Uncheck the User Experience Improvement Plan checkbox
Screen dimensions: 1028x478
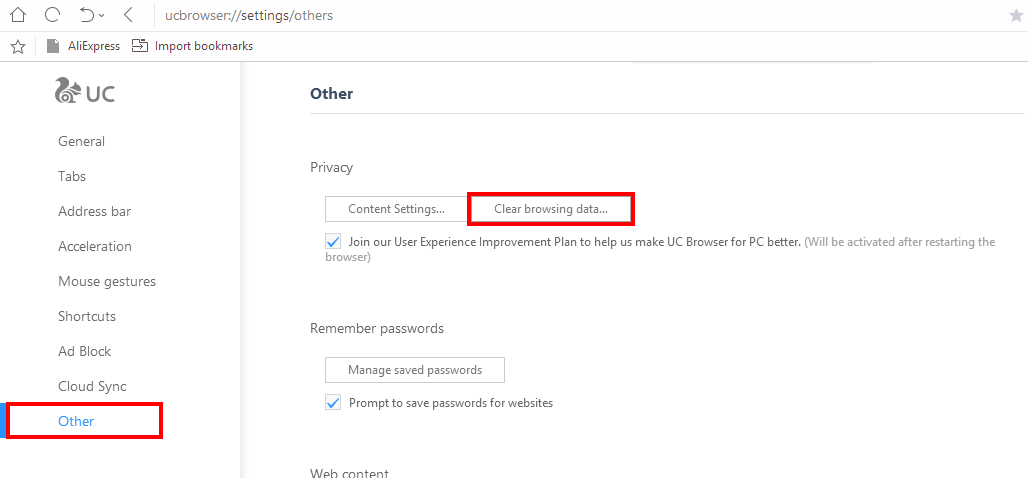click(333, 242)
